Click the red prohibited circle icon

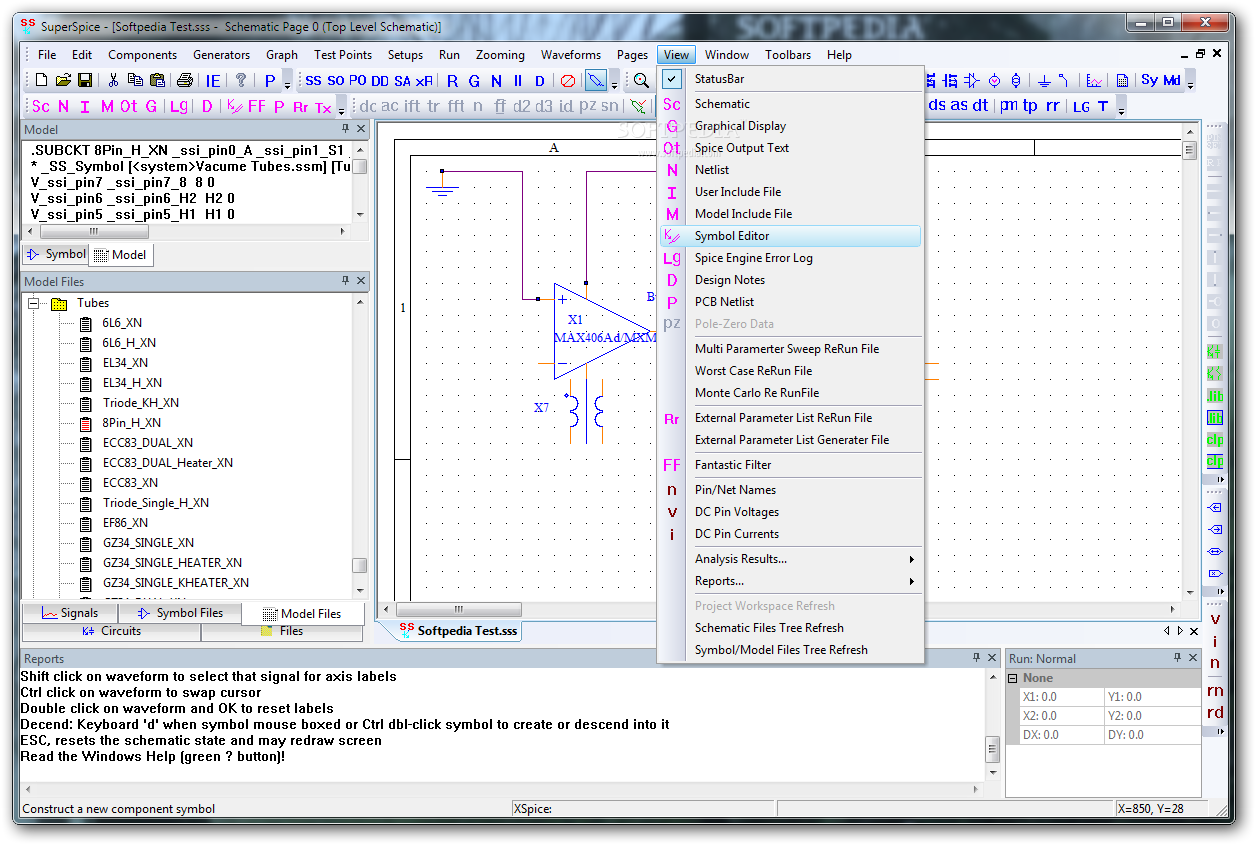(x=567, y=81)
